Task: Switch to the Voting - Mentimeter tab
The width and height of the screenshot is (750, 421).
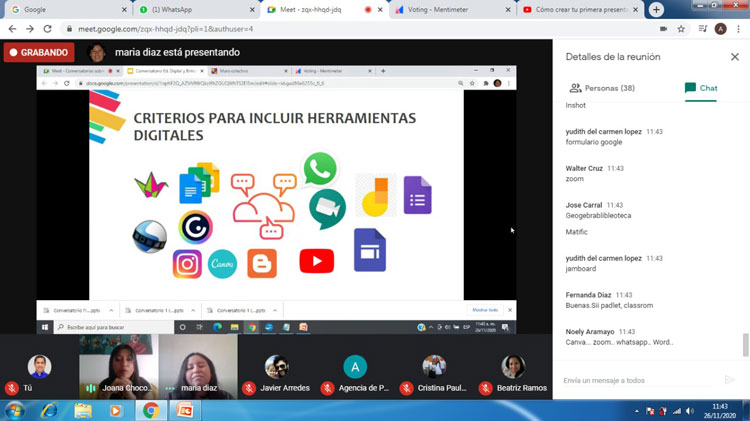Action: click(x=452, y=10)
